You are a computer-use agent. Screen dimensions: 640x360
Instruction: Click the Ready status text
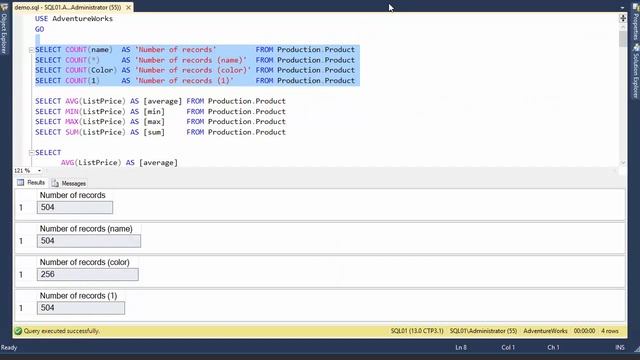click(x=9, y=348)
